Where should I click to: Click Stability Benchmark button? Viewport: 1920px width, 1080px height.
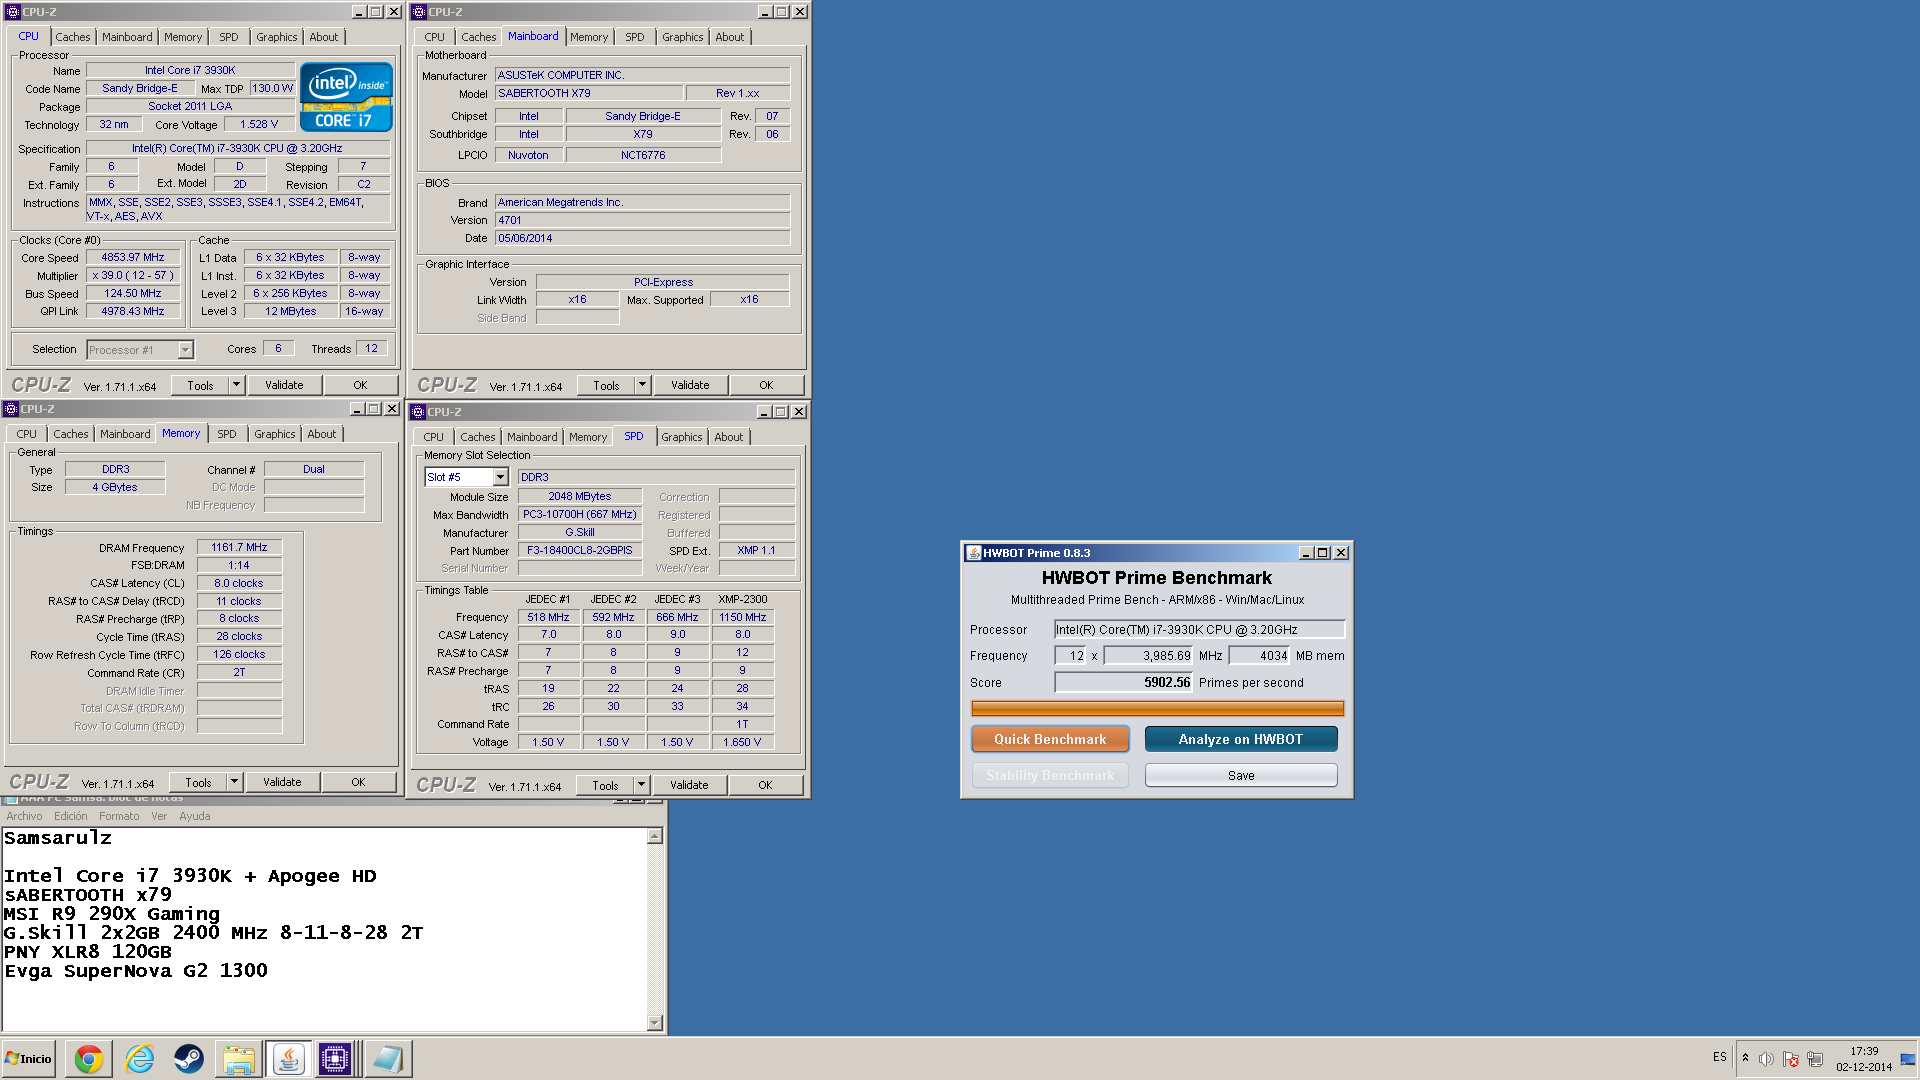coord(1050,775)
